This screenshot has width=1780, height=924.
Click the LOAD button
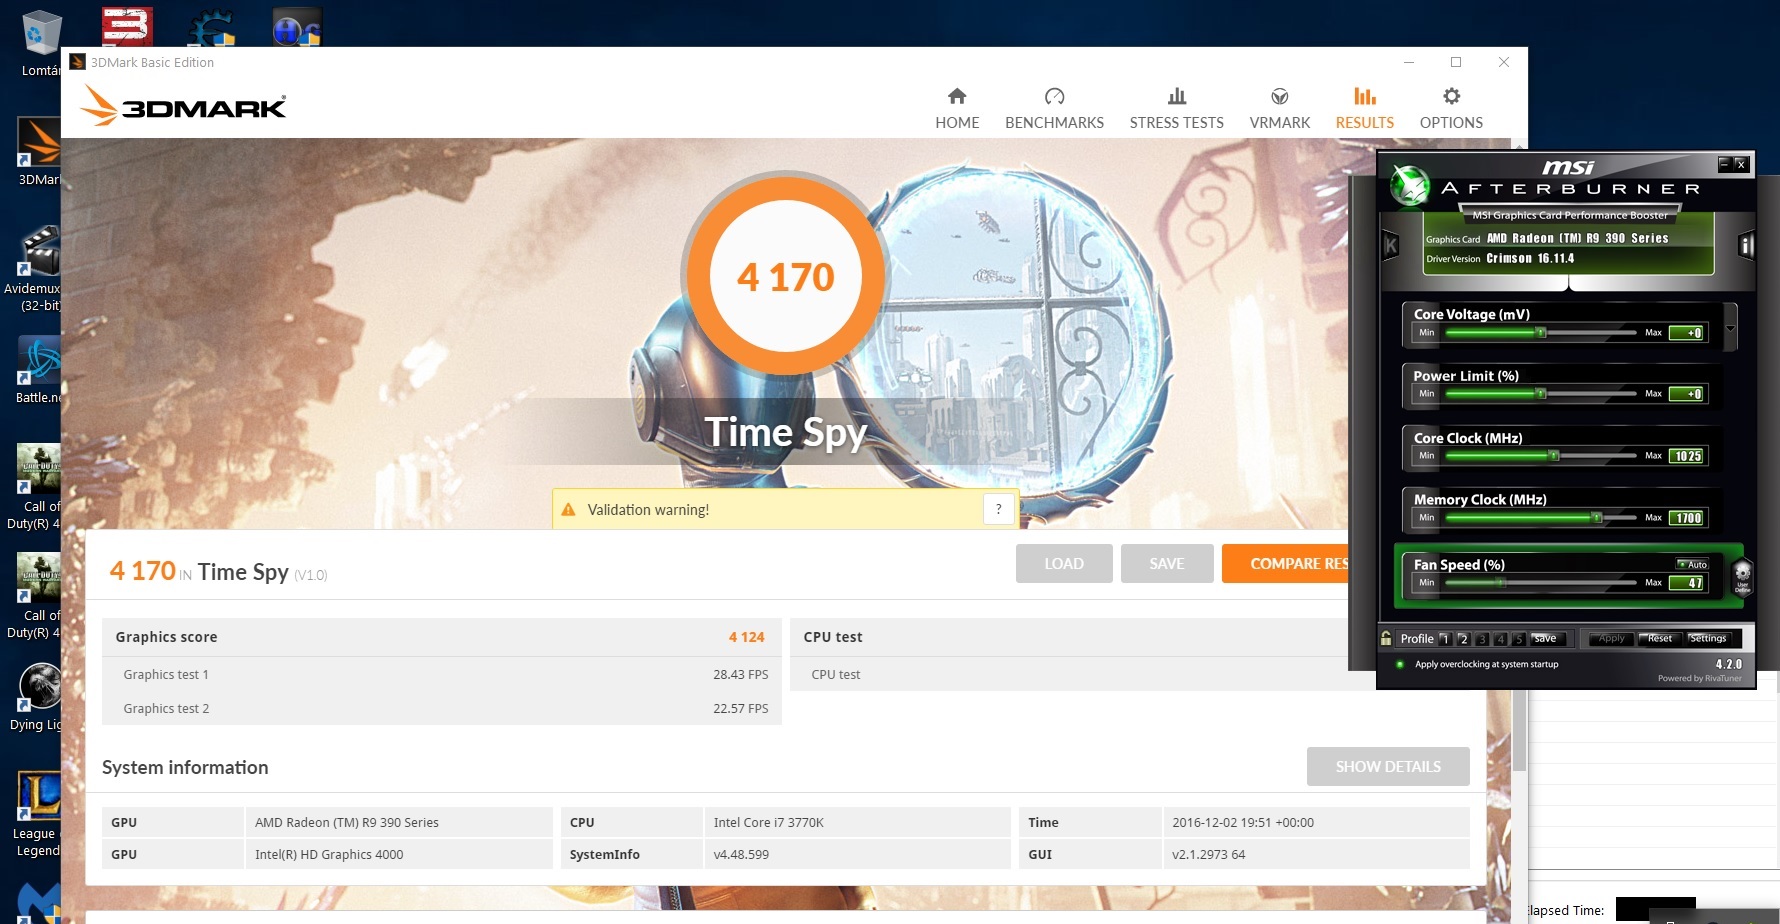[x=1064, y=563]
